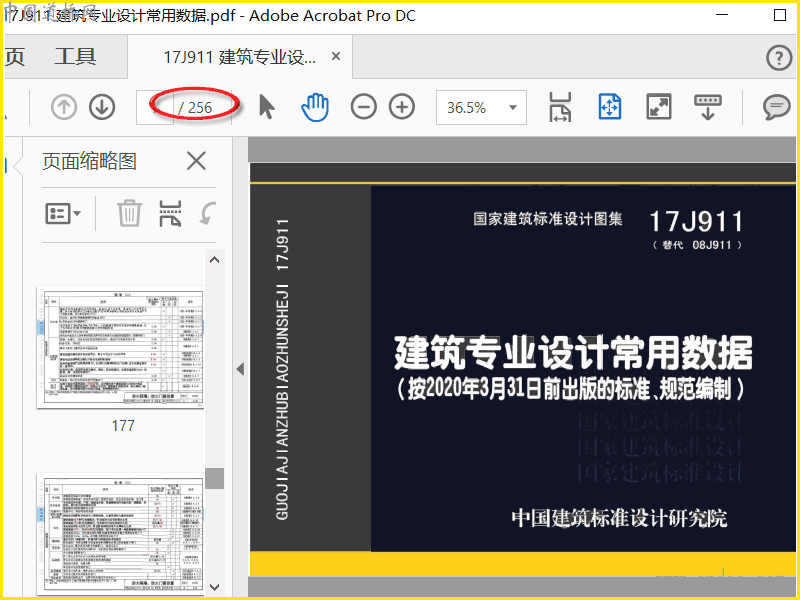Add a comment with speech bubble icon
800x600 pixels.
777,107
